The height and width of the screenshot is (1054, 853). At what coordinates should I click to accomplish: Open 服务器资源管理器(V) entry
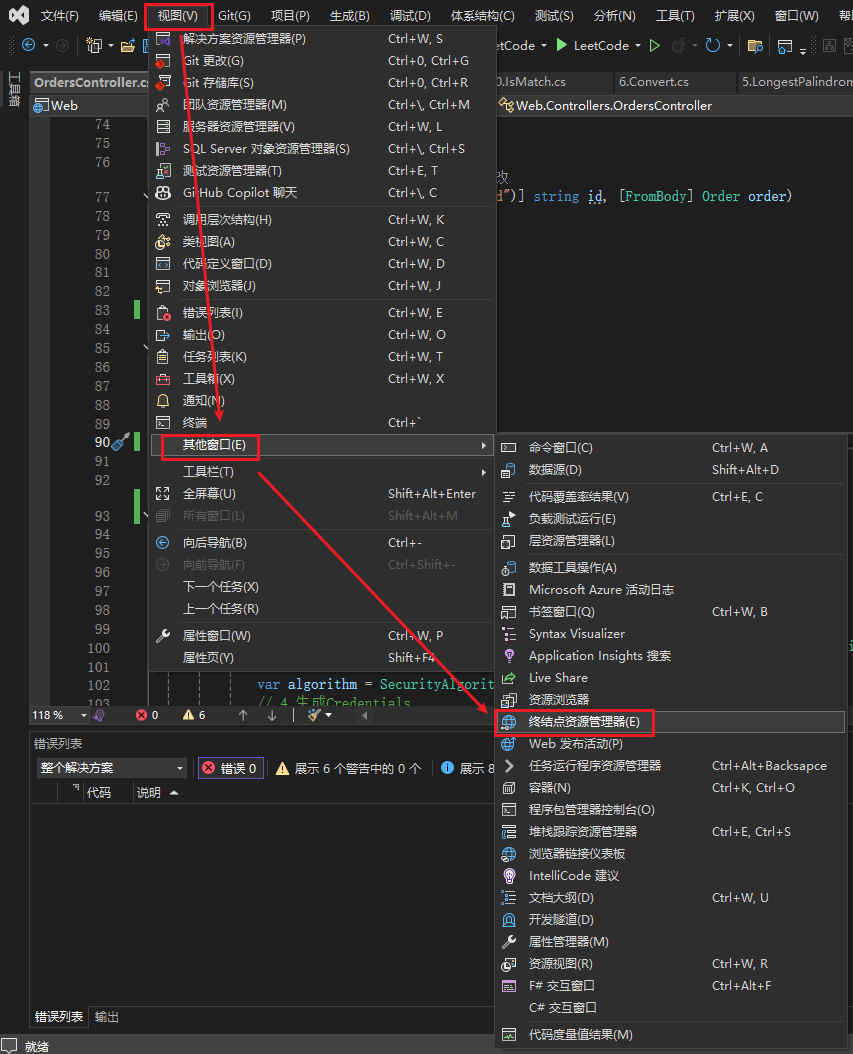click(x=322, y=127)
